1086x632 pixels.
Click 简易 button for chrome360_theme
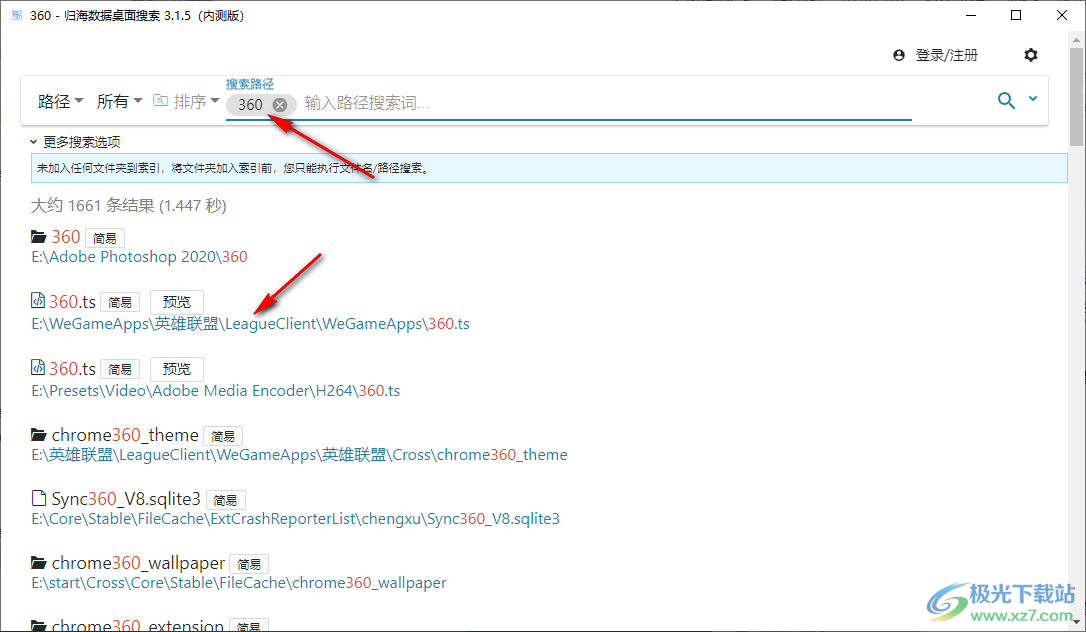[223, 436]
